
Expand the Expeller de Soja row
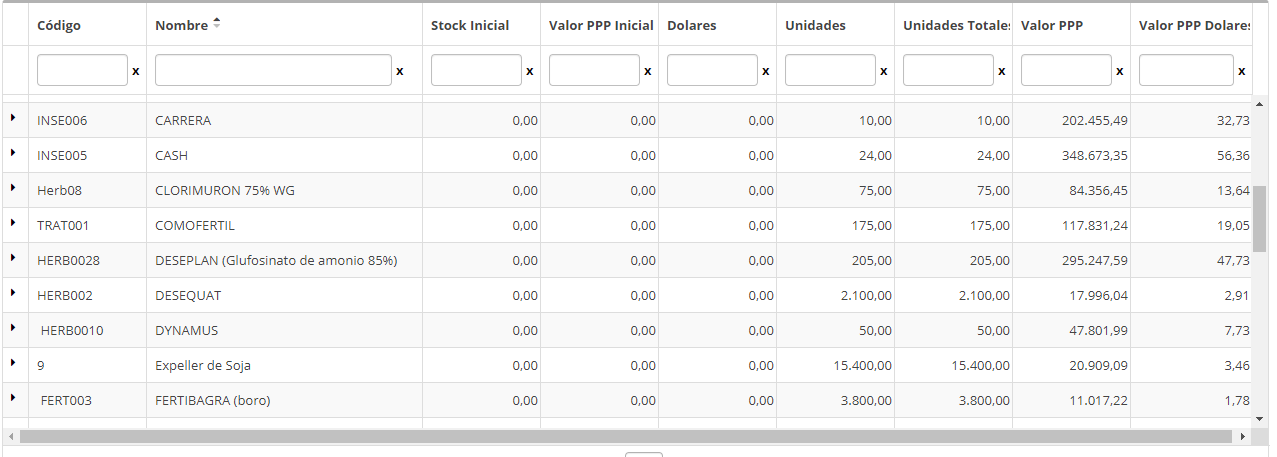click(14, 363)
